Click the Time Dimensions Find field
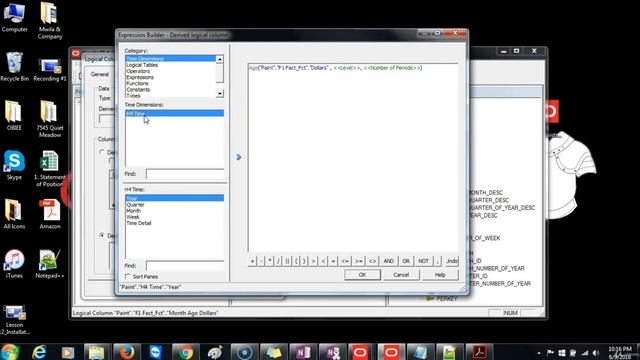Image resolution: width=640 pixels, height=360 pixels. (185, 174)
